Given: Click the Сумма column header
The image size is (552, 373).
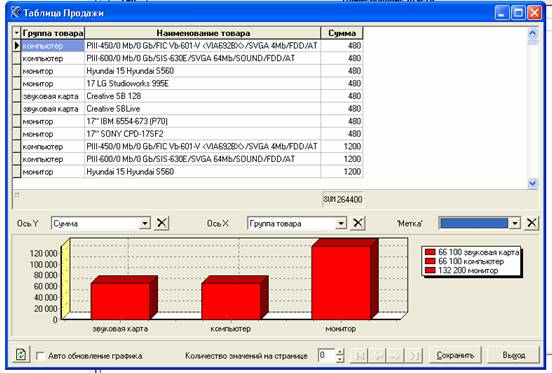Looking at the screenshot, I should click(342, 33).
